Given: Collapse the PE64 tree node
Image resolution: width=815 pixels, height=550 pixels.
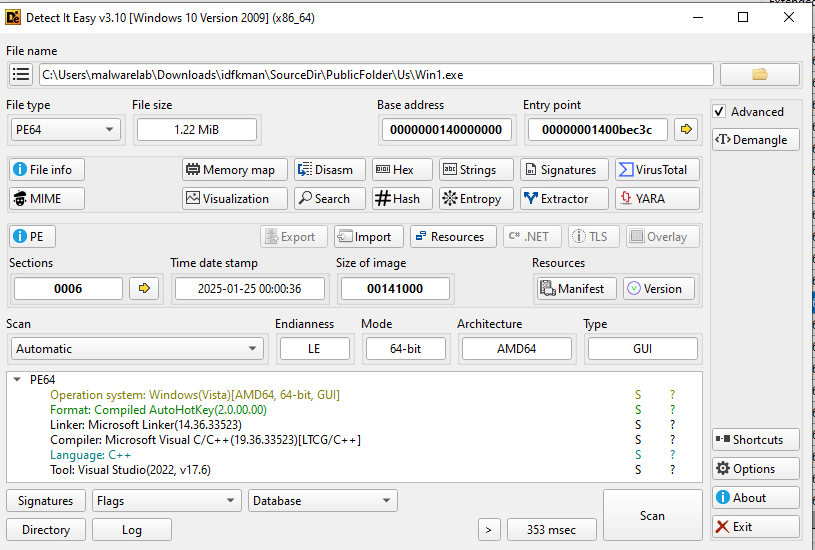Looking at the screenshot, I should [17, 380].
